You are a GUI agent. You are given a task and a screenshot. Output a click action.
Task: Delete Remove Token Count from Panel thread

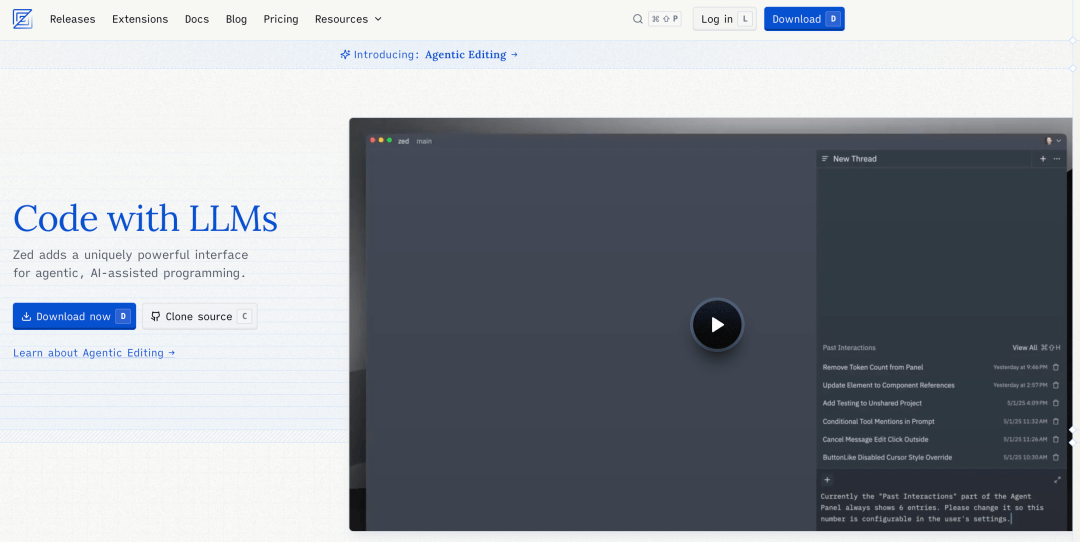[1056, 368]
